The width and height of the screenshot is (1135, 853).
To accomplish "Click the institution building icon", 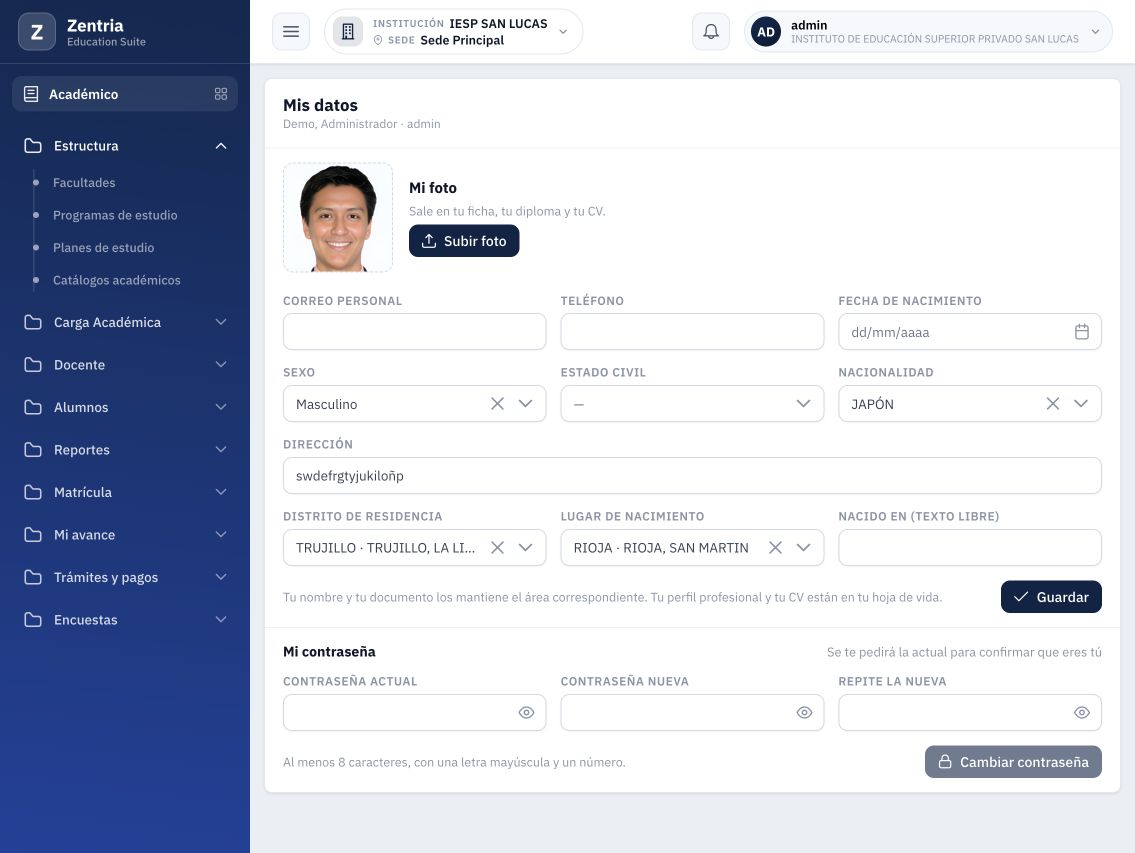I will [347, 32].
